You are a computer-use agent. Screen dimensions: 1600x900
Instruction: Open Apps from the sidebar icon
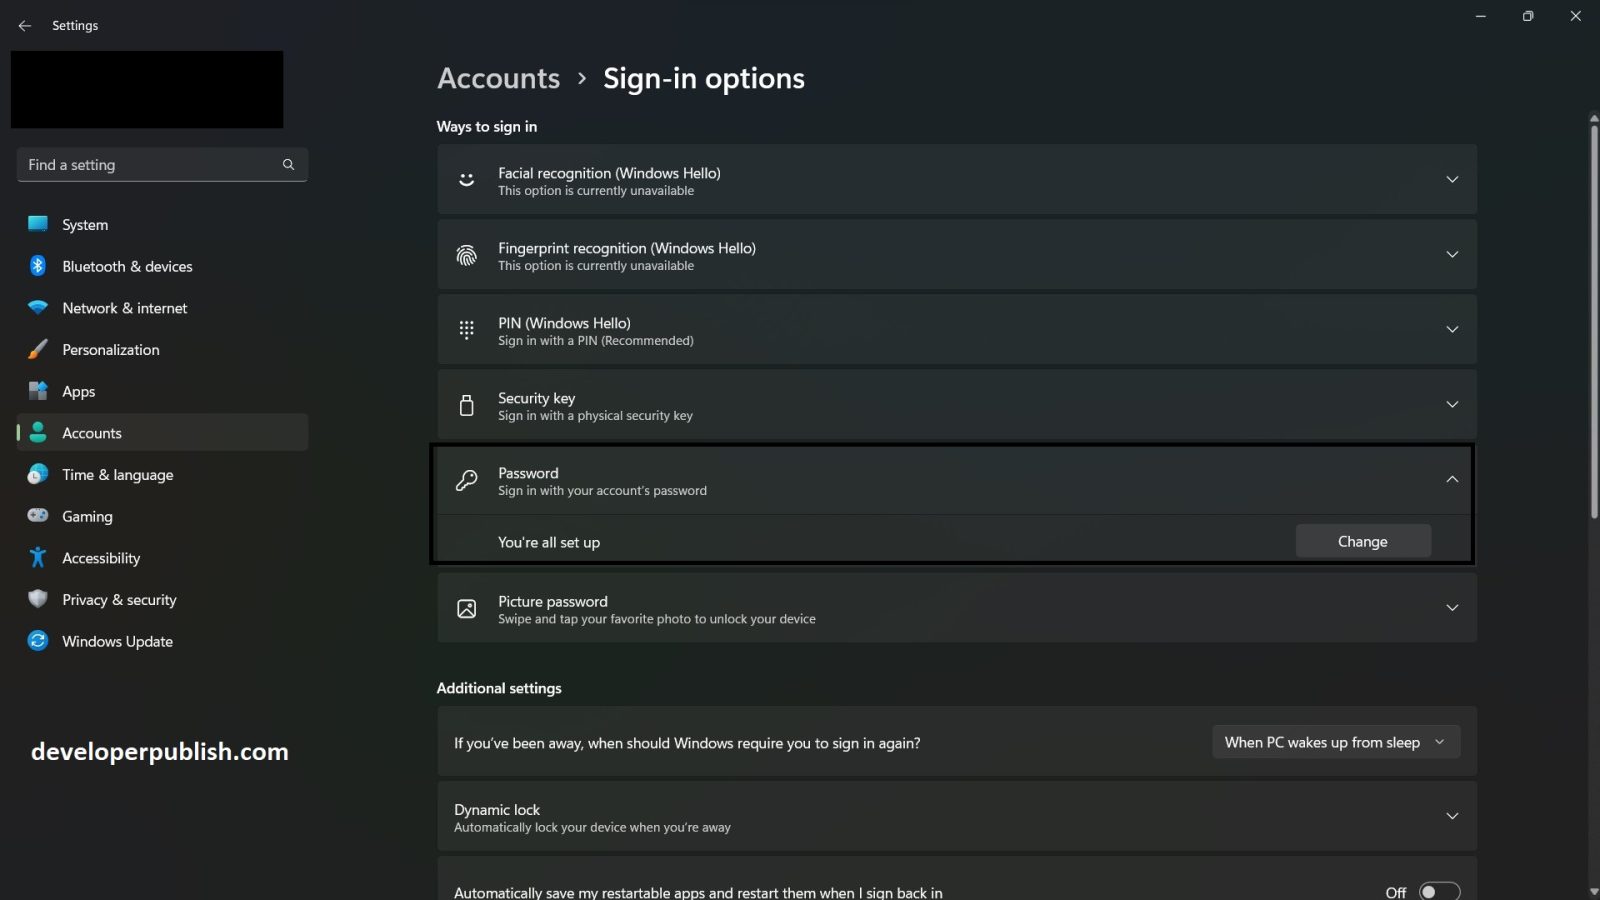point(37,391)
